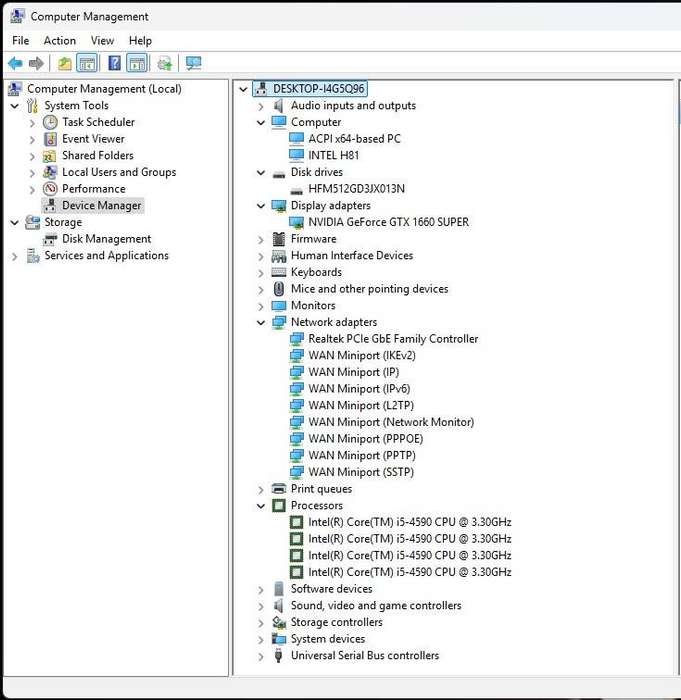Open the Help menu

click(140, 41)
